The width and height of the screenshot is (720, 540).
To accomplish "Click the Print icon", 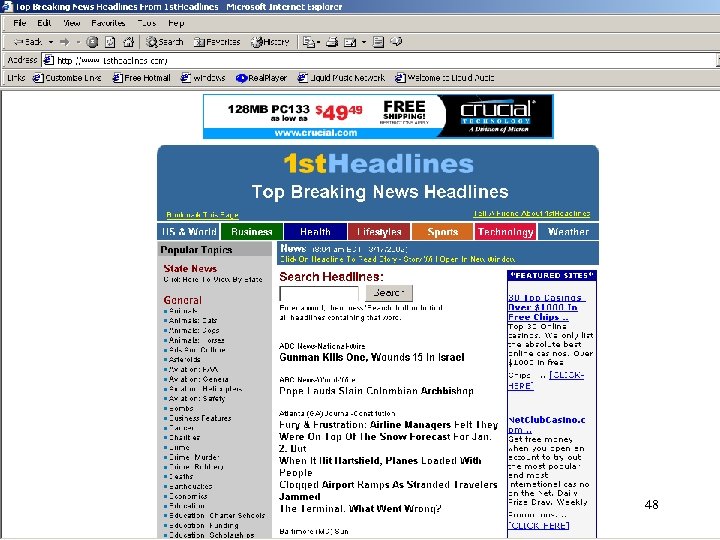I will pyautogui.click(x=332, y=42).
